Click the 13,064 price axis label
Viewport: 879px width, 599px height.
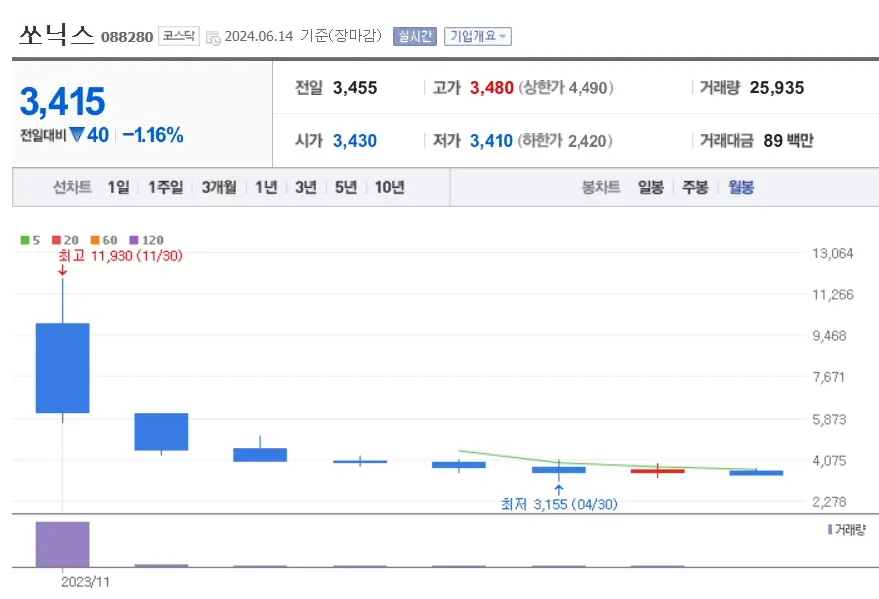click(x=833, y=253)
